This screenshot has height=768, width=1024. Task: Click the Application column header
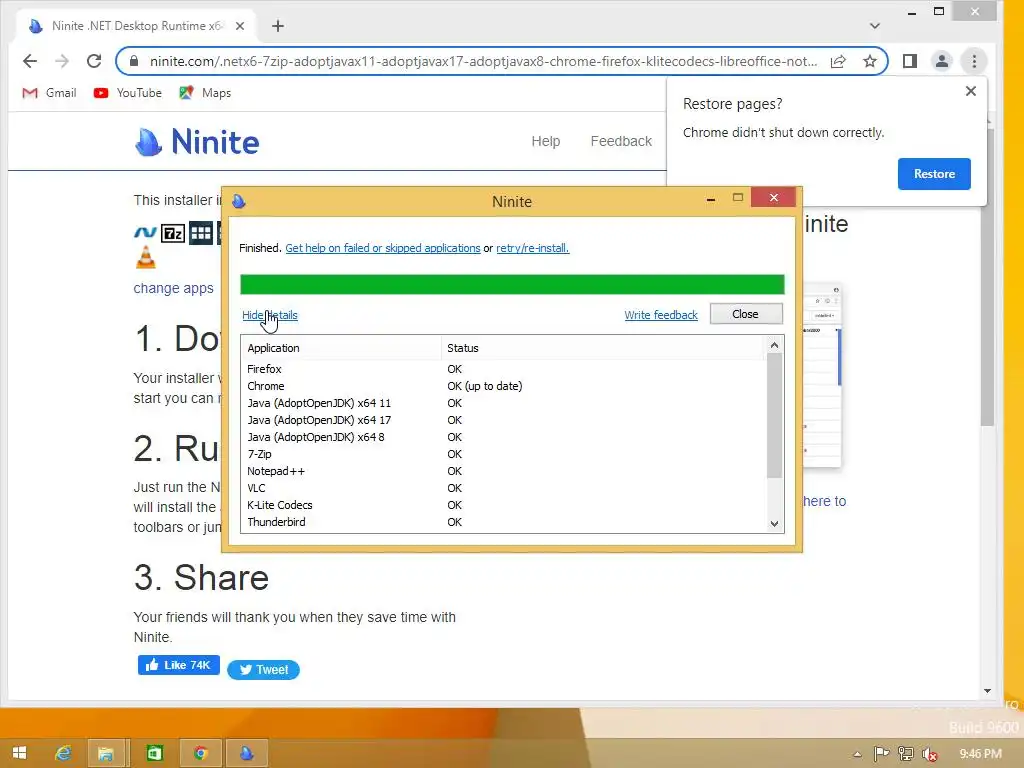[342, 348]
